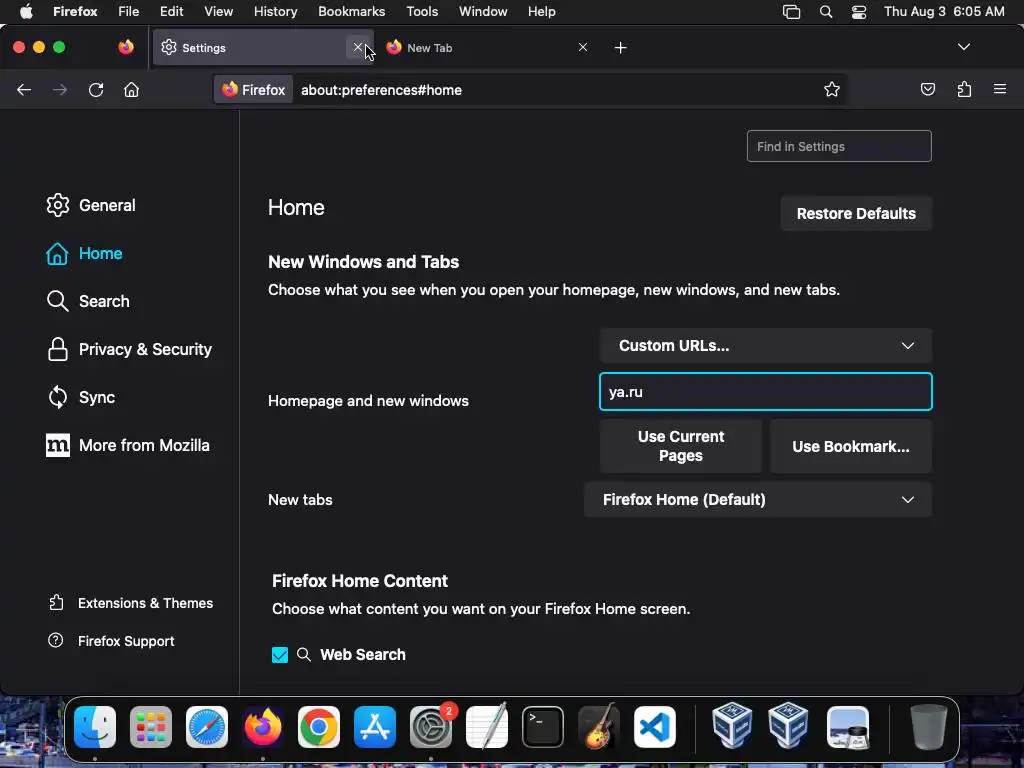Launch Terminal from the dock

tap(543, 727)
